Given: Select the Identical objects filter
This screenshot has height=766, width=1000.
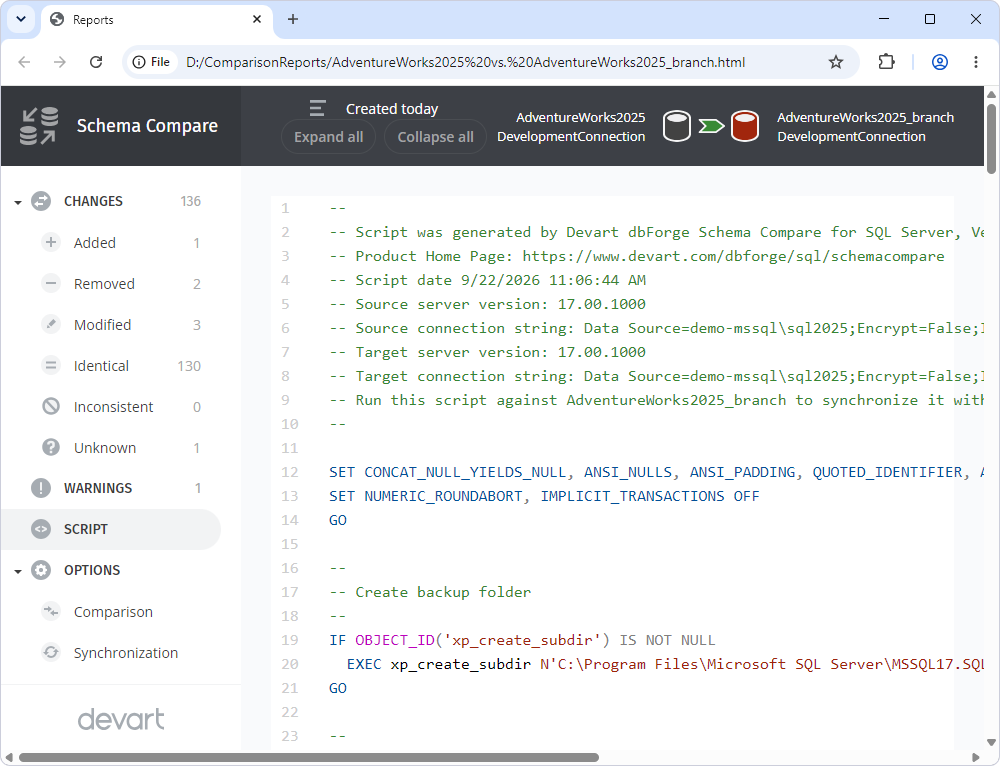Looking at the screenshot, I should click(x=121, y=366).
